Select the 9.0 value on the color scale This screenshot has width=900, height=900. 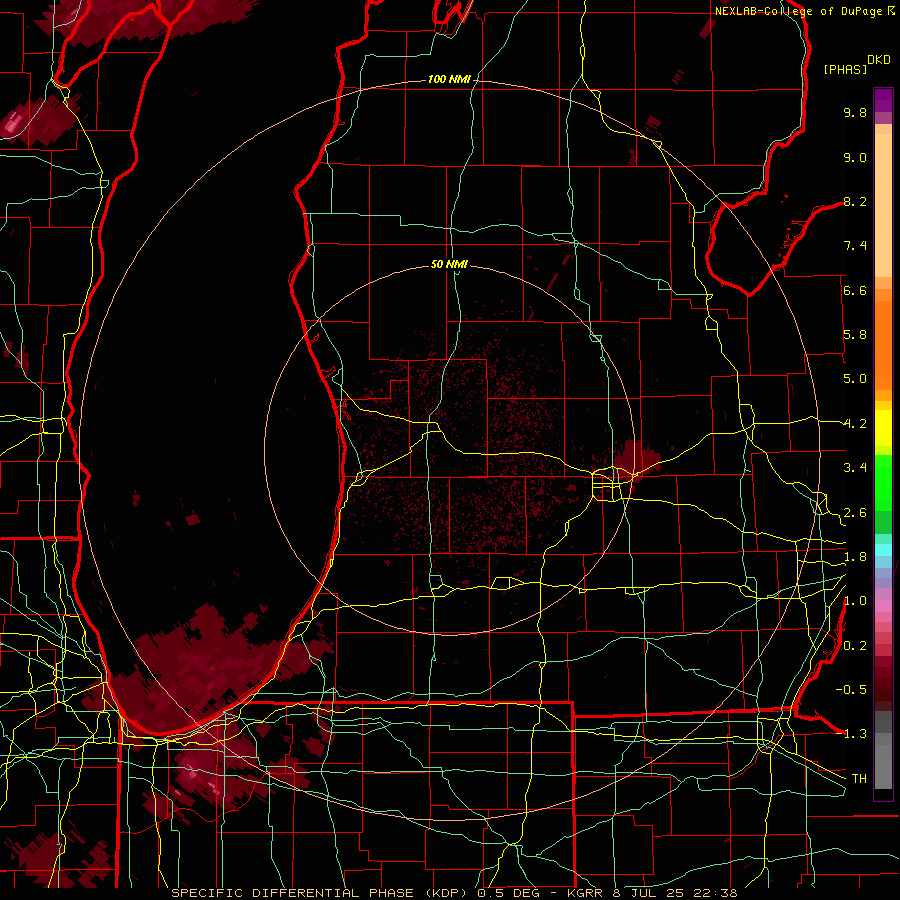click(x=855, y=157)
